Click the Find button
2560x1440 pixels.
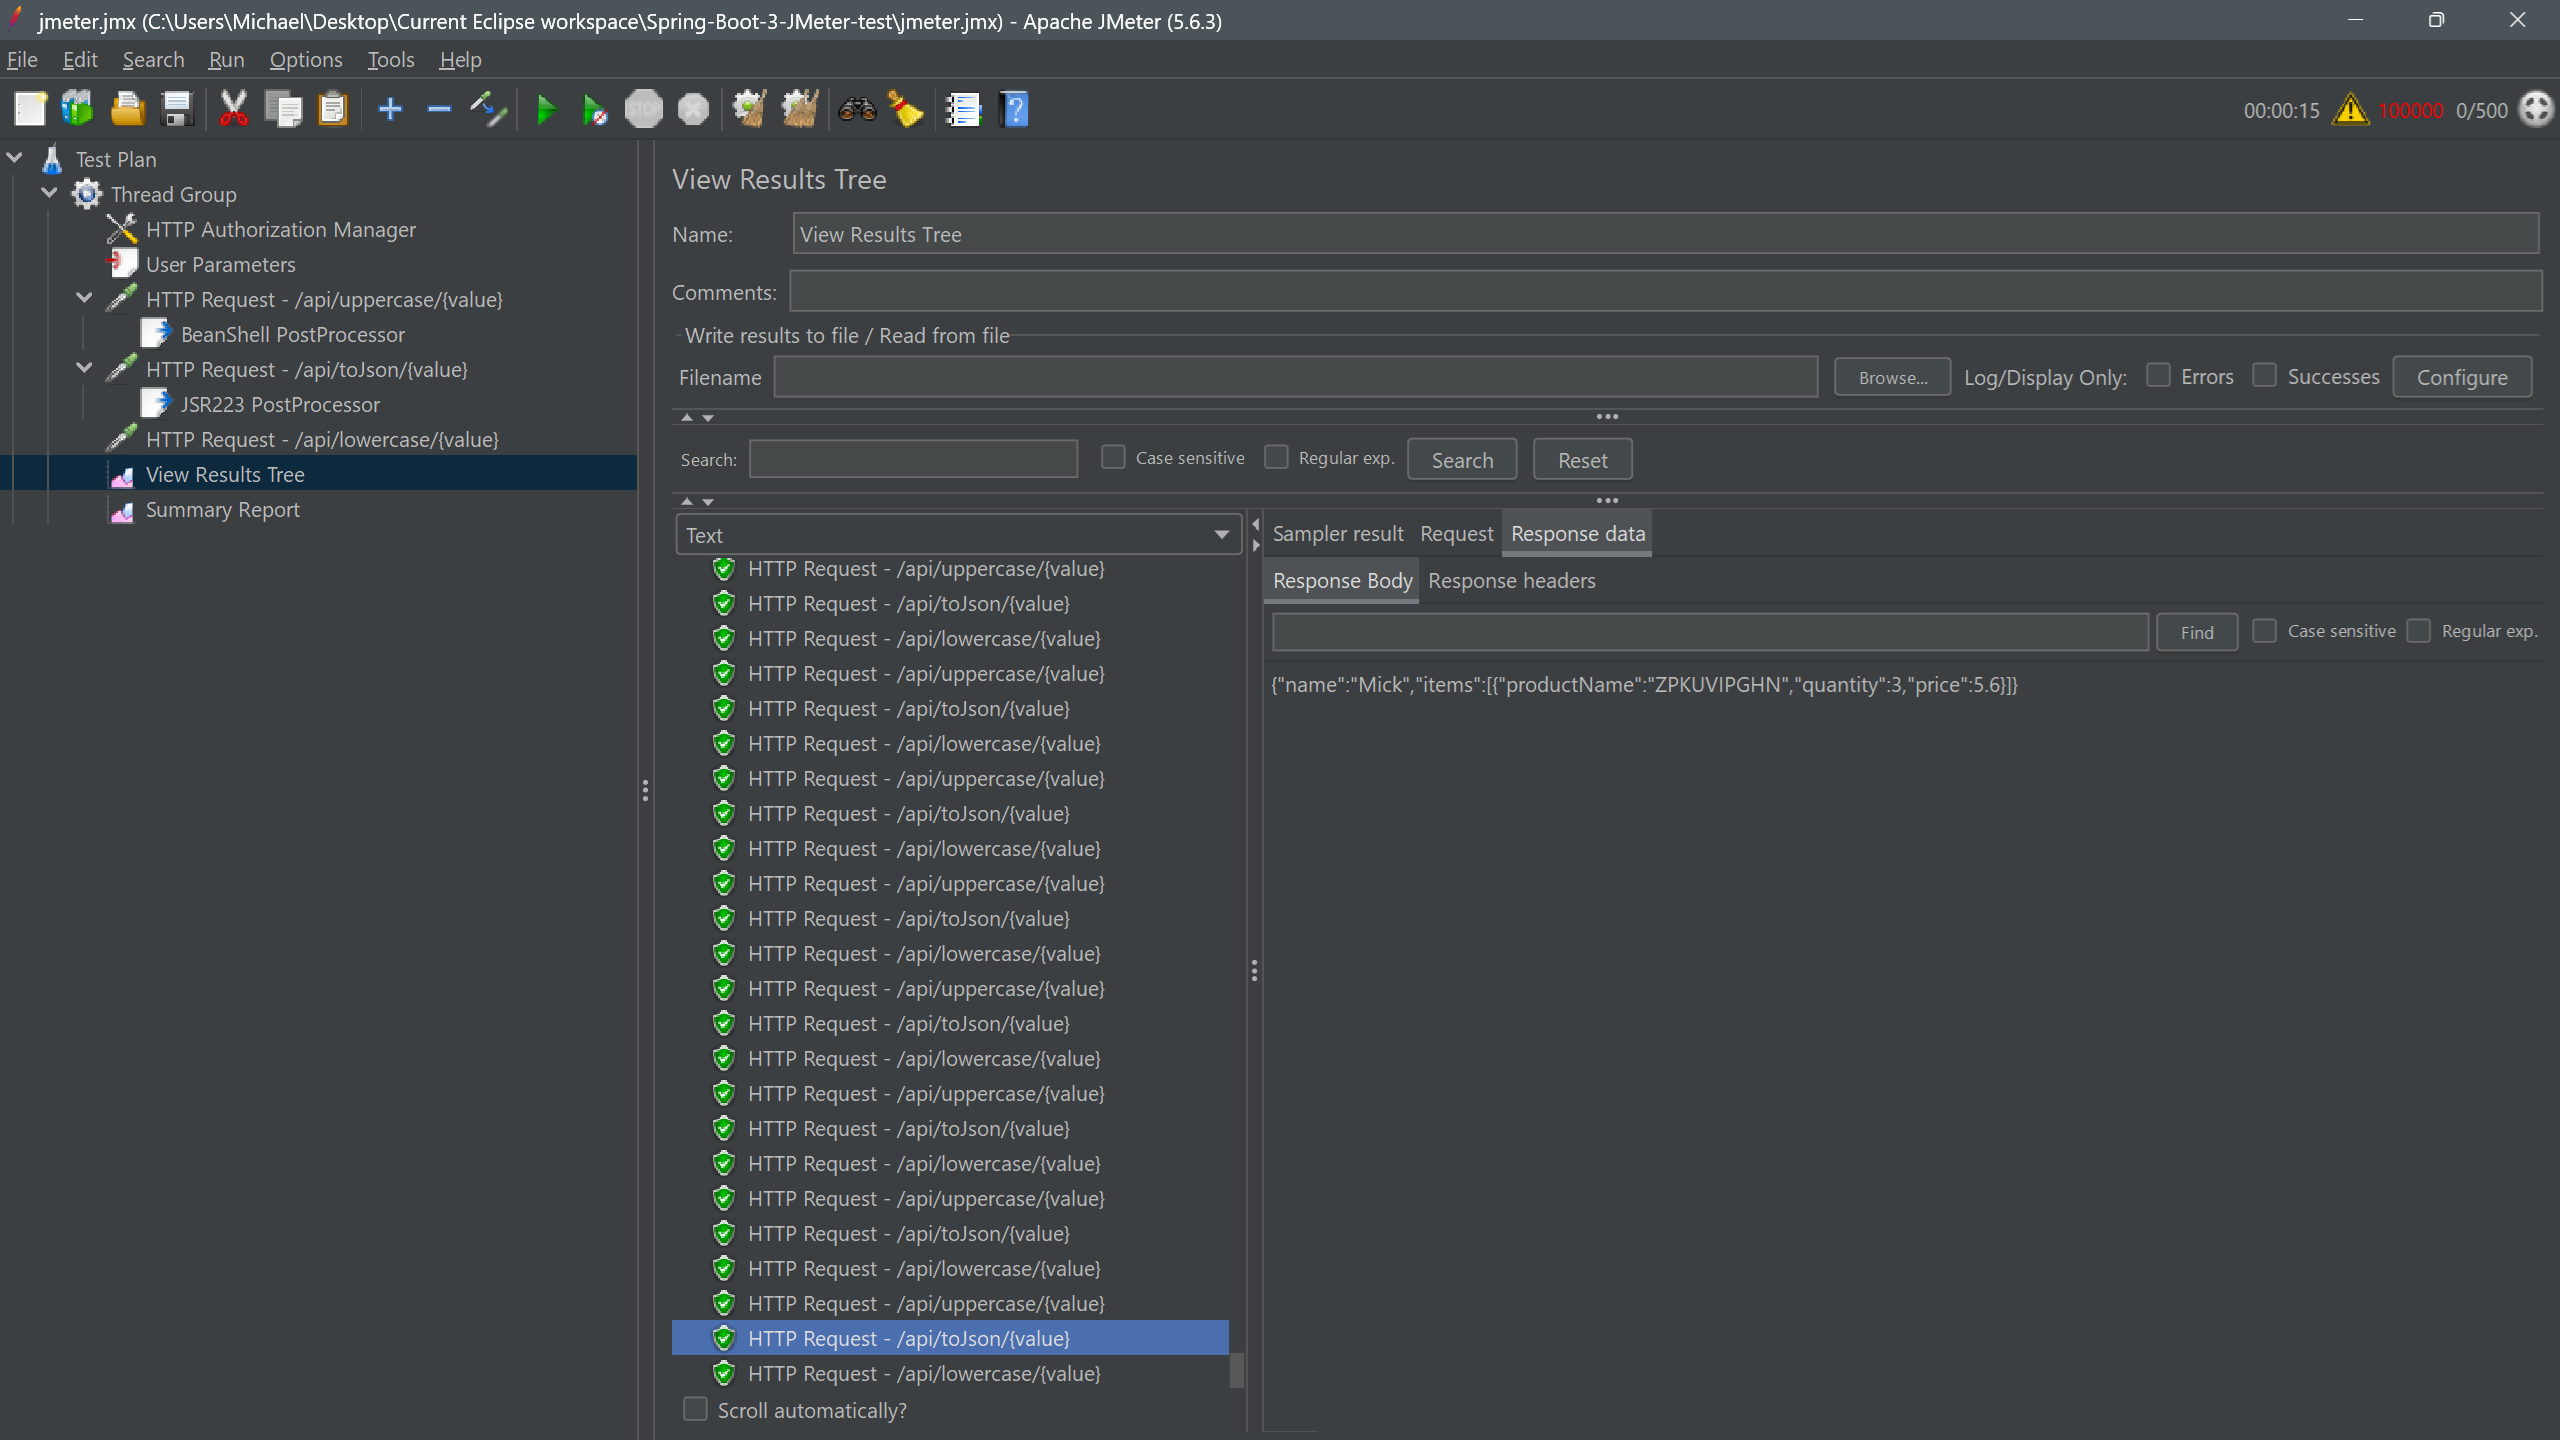[x=2197, y=632]
